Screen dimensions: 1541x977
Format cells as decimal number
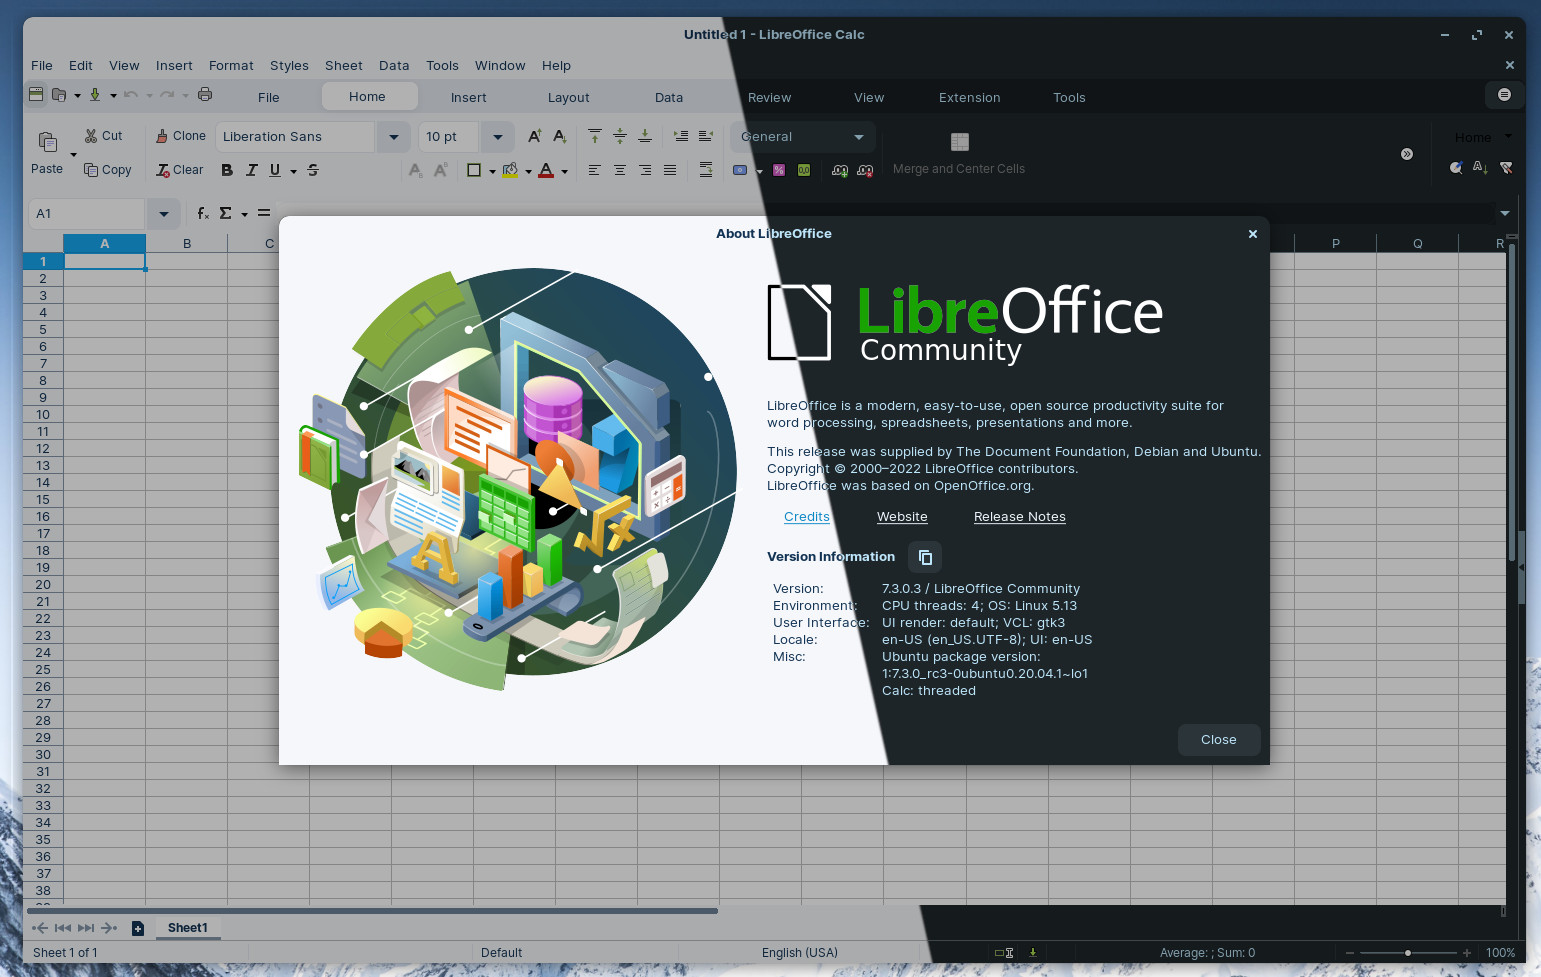[804, 170]
